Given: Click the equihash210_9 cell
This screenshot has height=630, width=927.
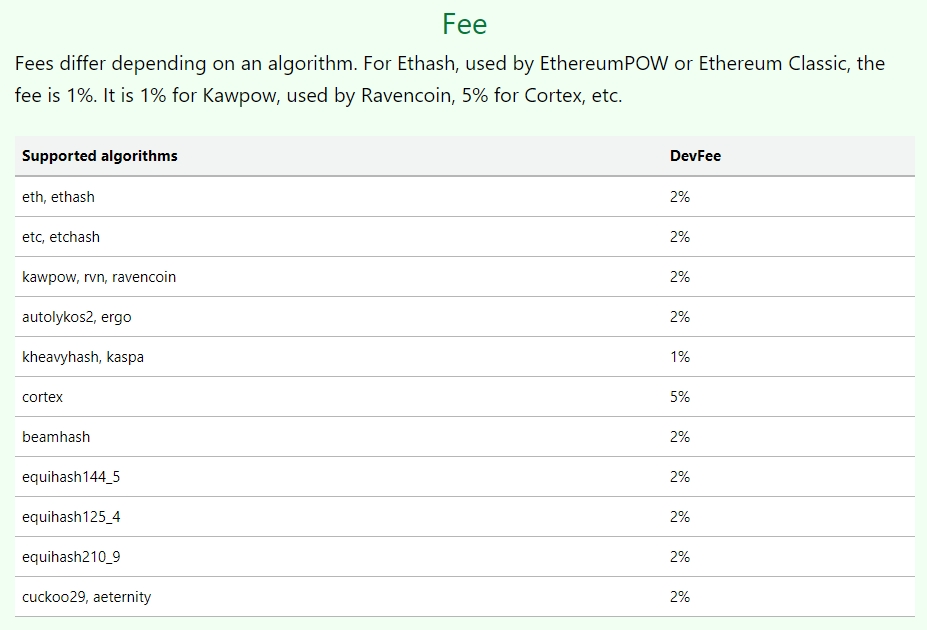Looking at the screenshot, I should [x=71, y=557].
